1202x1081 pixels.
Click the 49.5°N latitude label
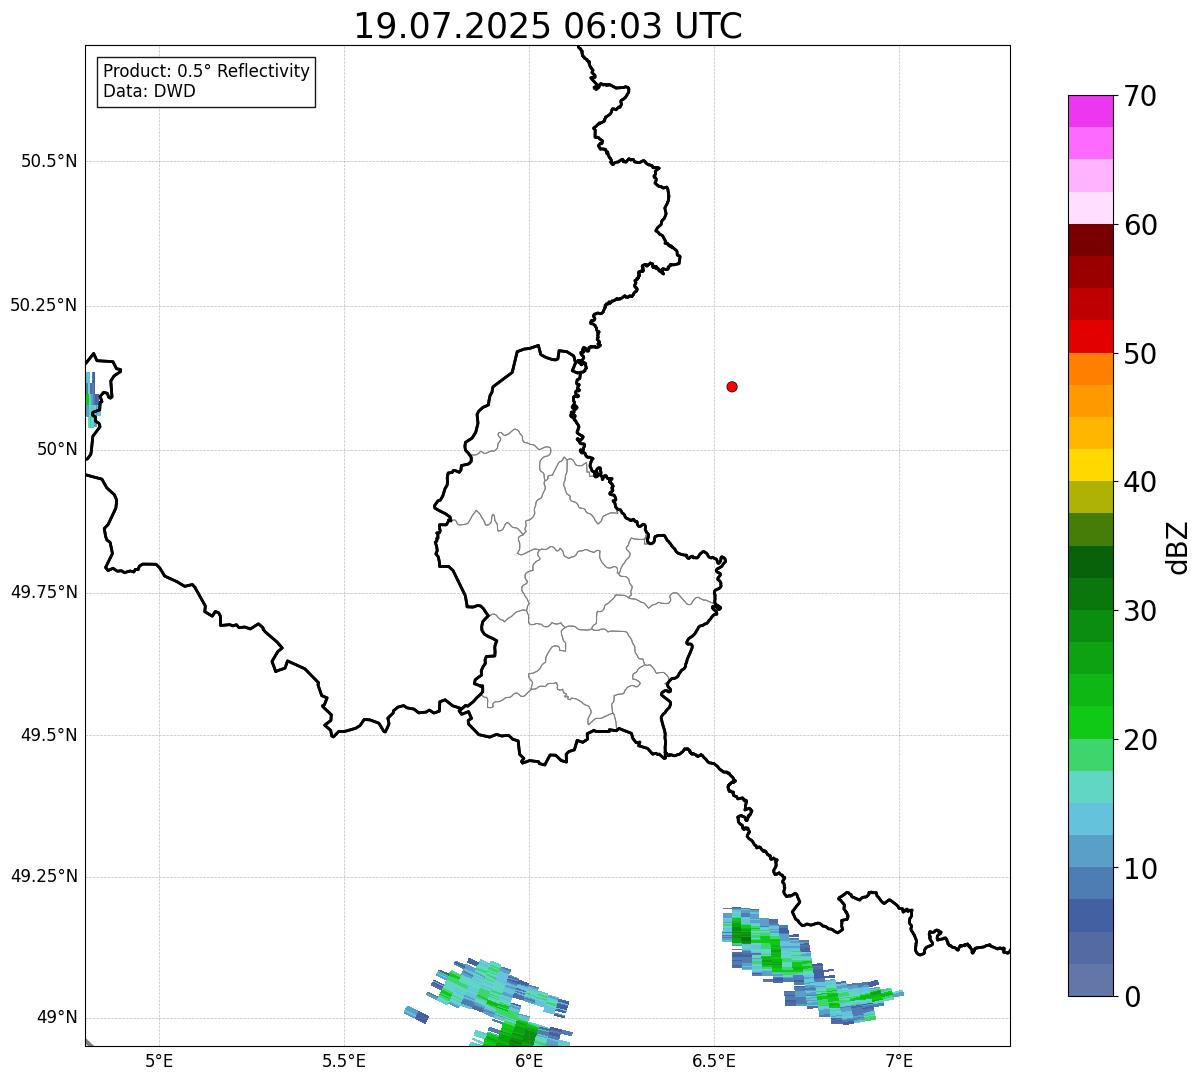pos(49,735)
